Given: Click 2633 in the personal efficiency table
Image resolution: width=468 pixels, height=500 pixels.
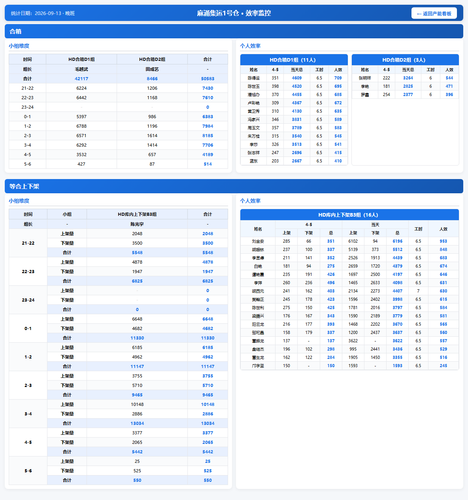Looking at the screenshot, I should pos(375,283).
